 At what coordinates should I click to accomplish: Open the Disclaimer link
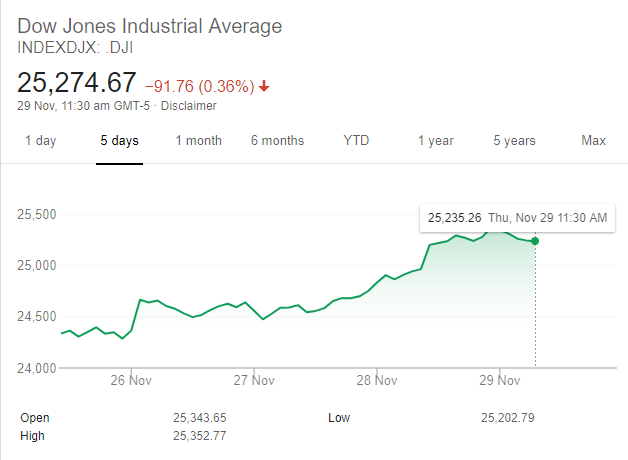189,106
